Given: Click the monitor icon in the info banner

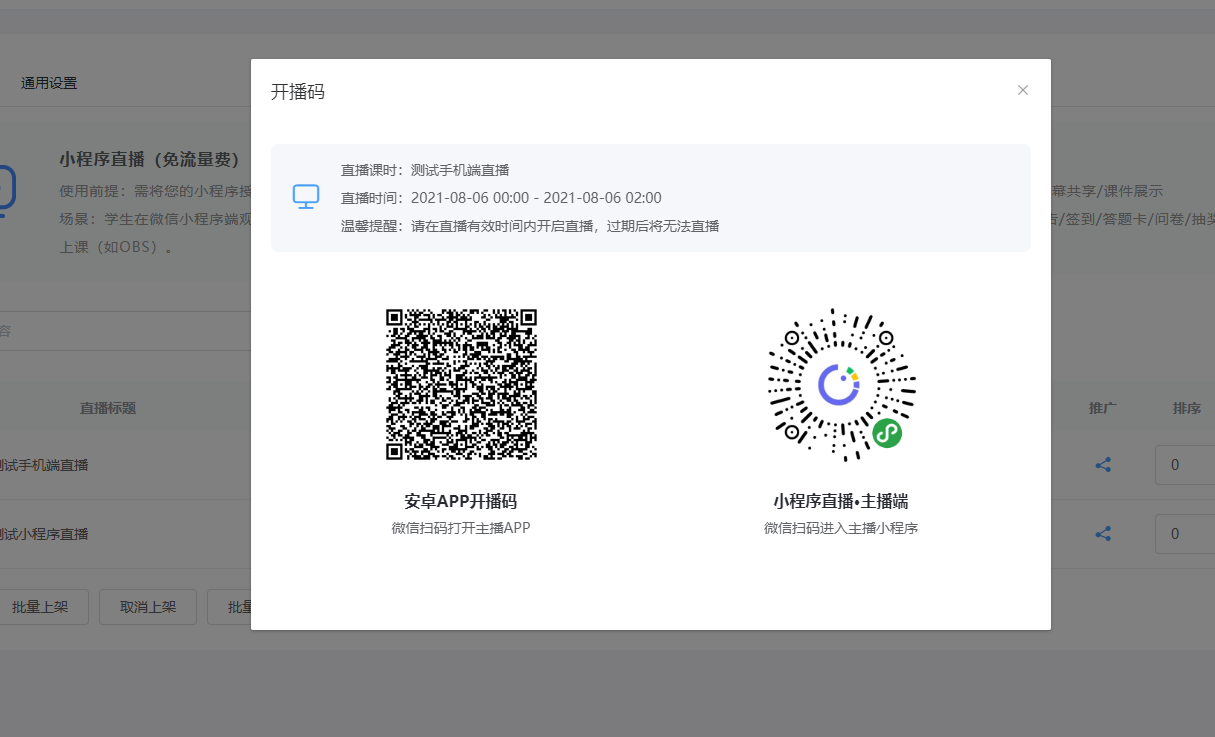Looking at the screenshot, I should [306, 197].
